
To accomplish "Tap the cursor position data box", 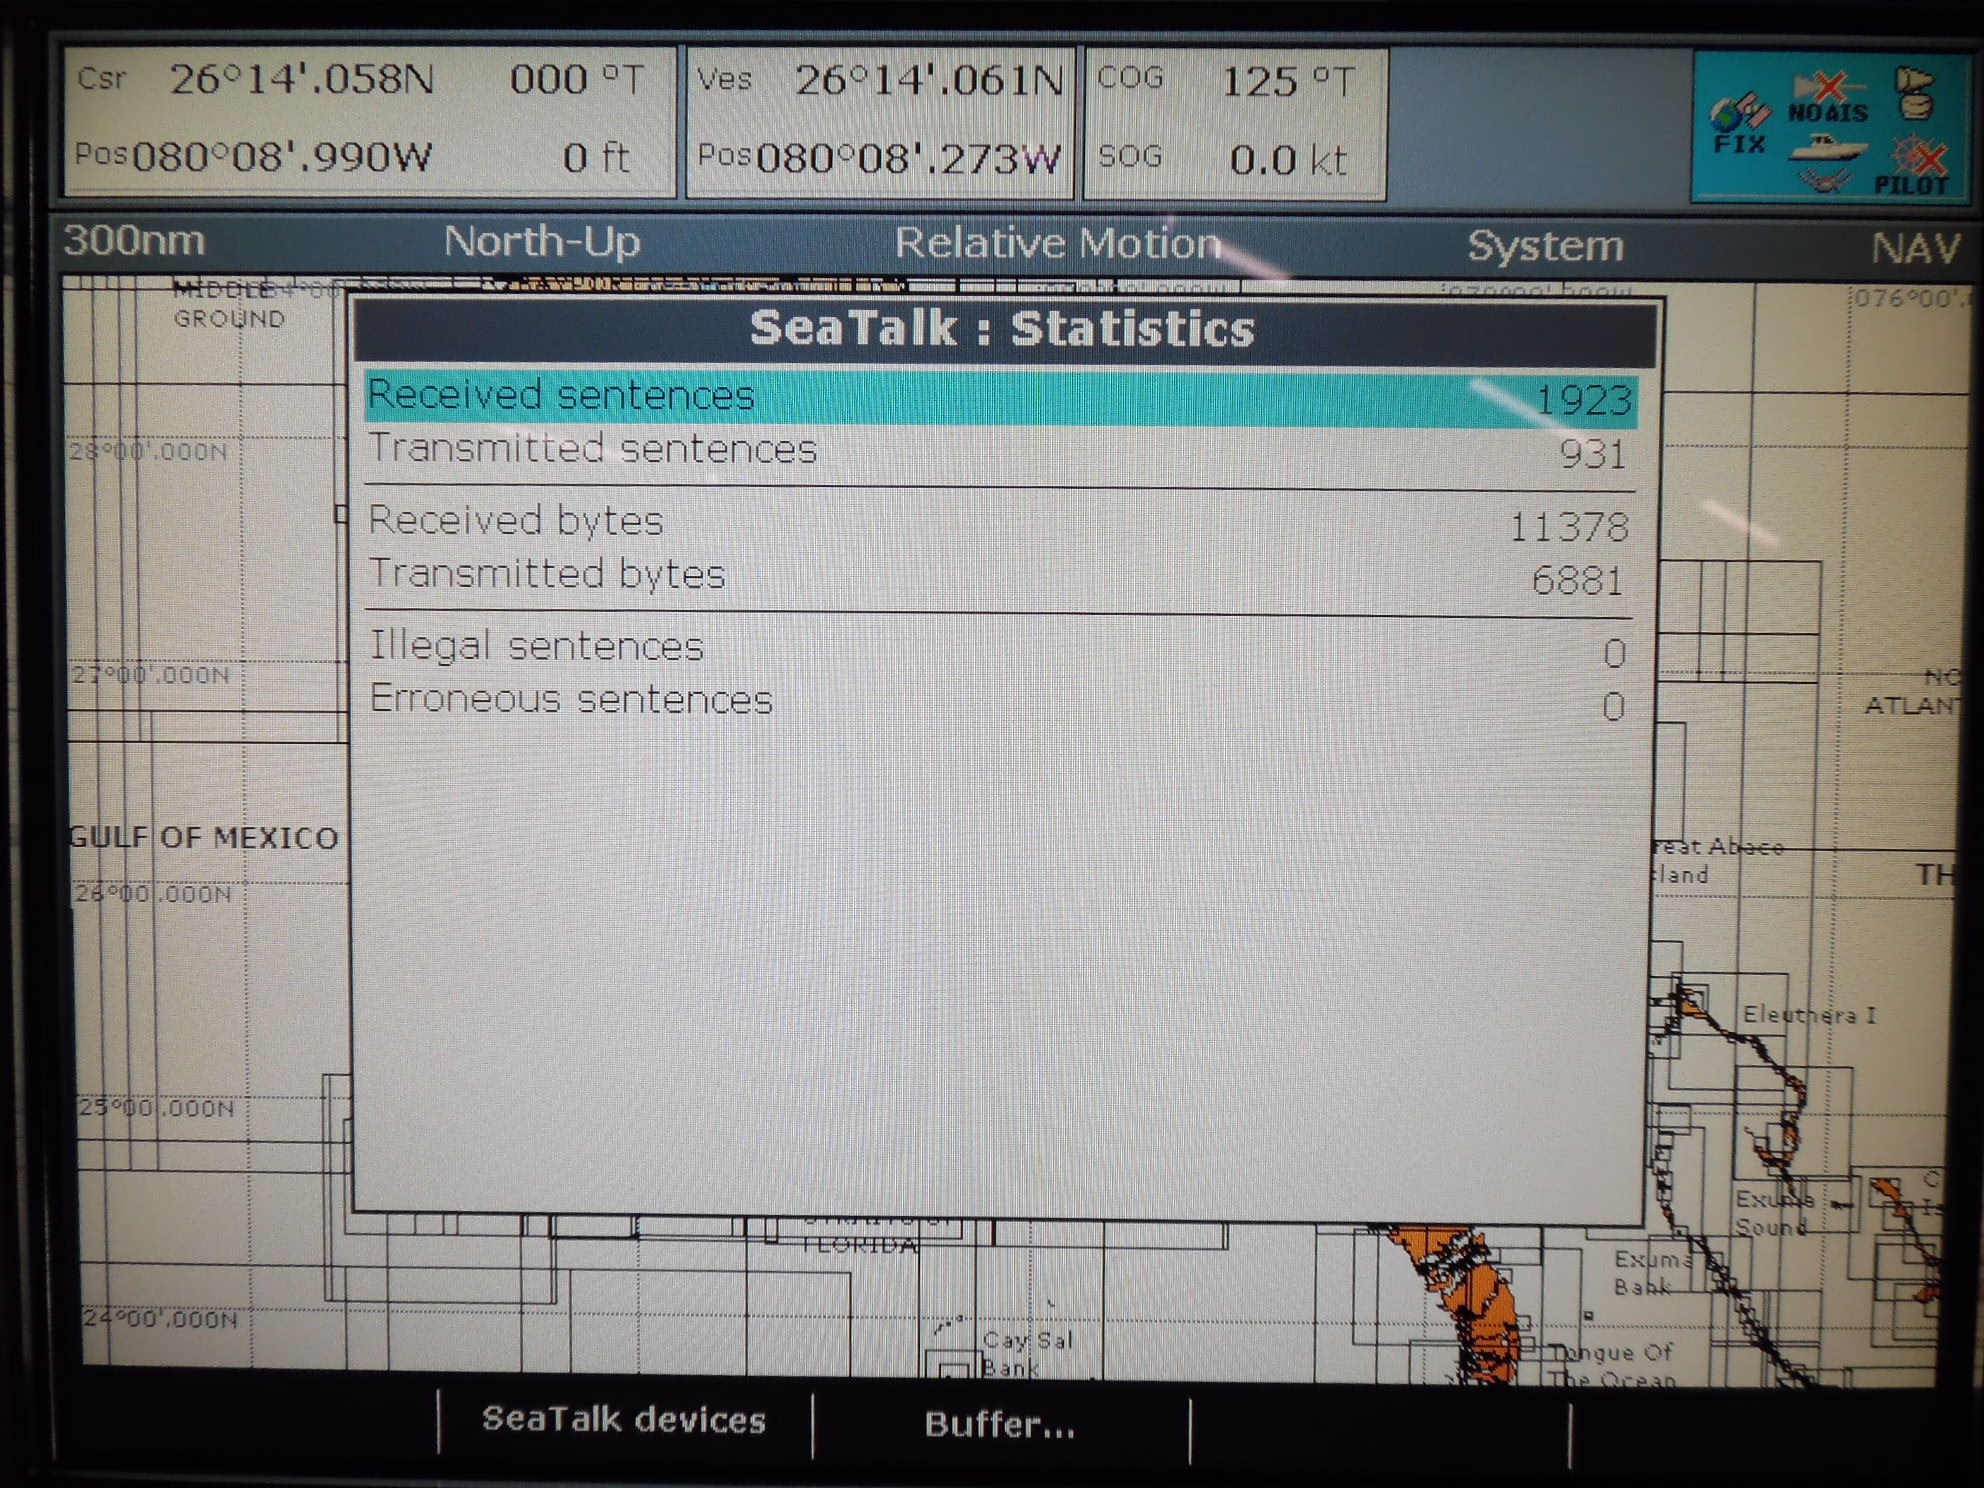I will point(369,121).
